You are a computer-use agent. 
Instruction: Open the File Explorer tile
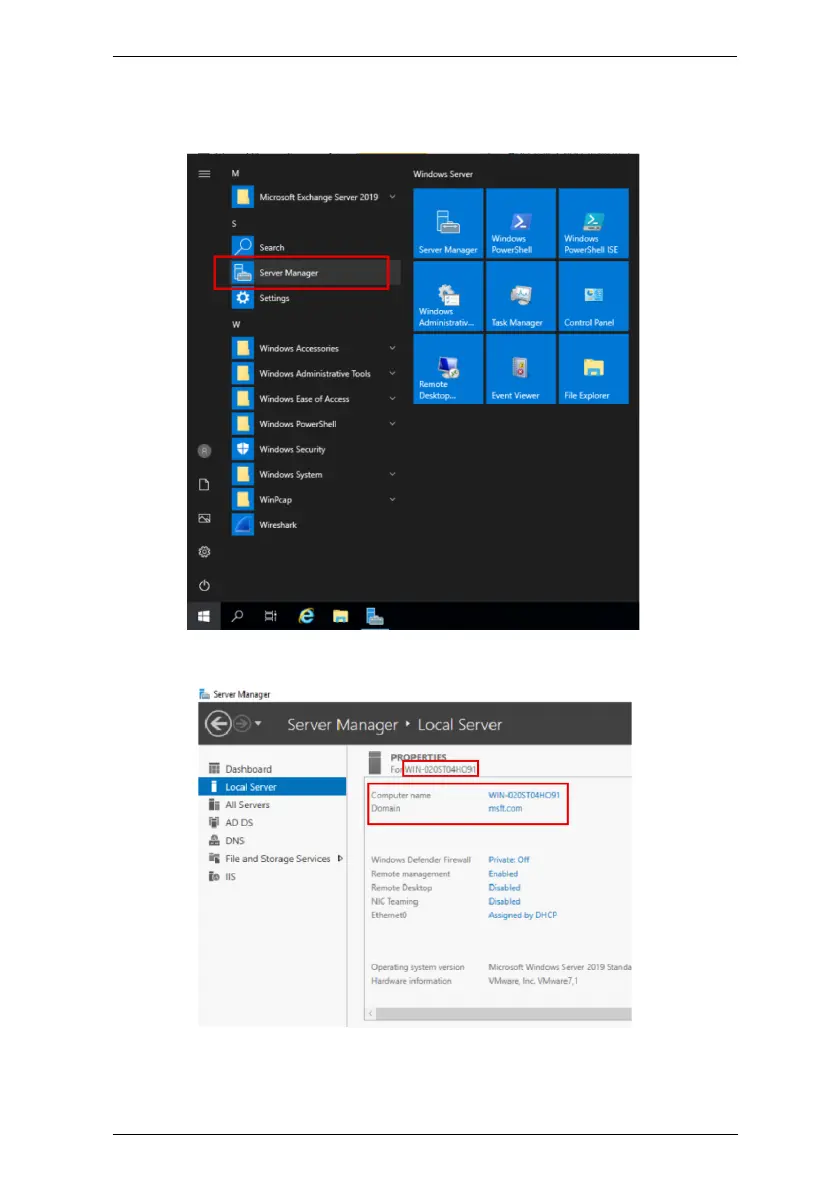point(593,369)
